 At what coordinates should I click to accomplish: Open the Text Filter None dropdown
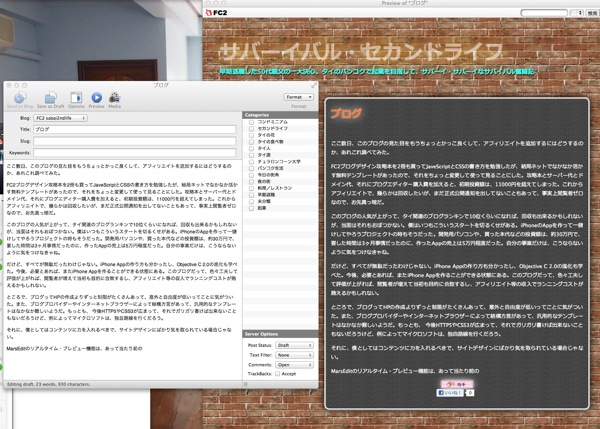(x=294, y=355)
